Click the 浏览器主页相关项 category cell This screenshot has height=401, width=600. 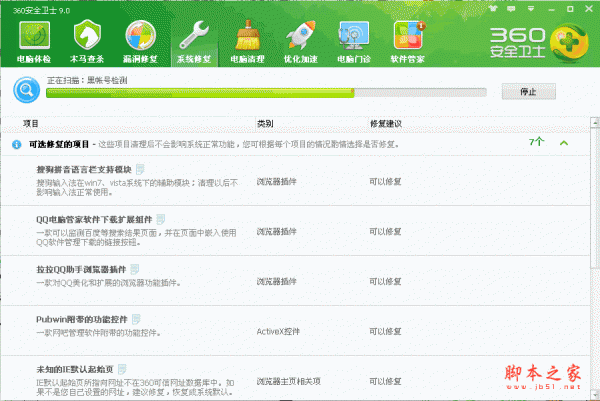point(289,381)
